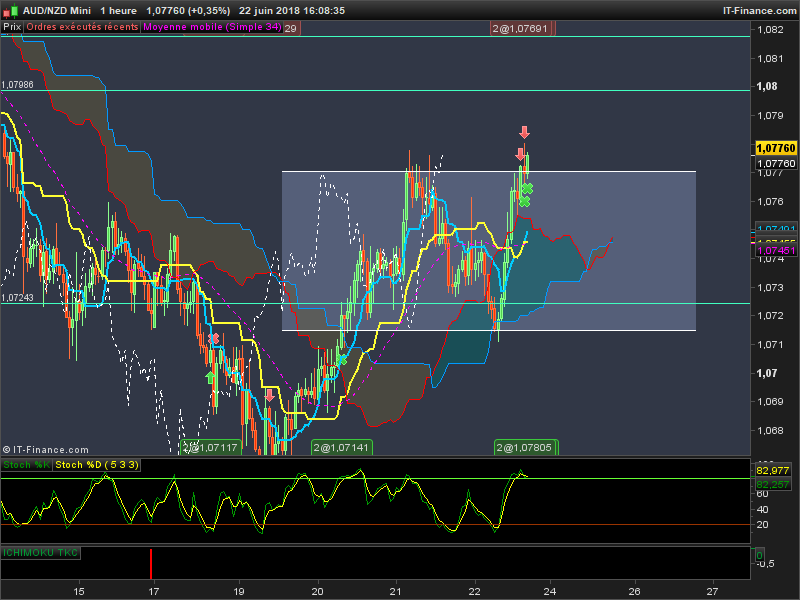Click the green upward buy arrow marker
The height and width of the screenshot is (600, 800).
click(x=210, y=377)
